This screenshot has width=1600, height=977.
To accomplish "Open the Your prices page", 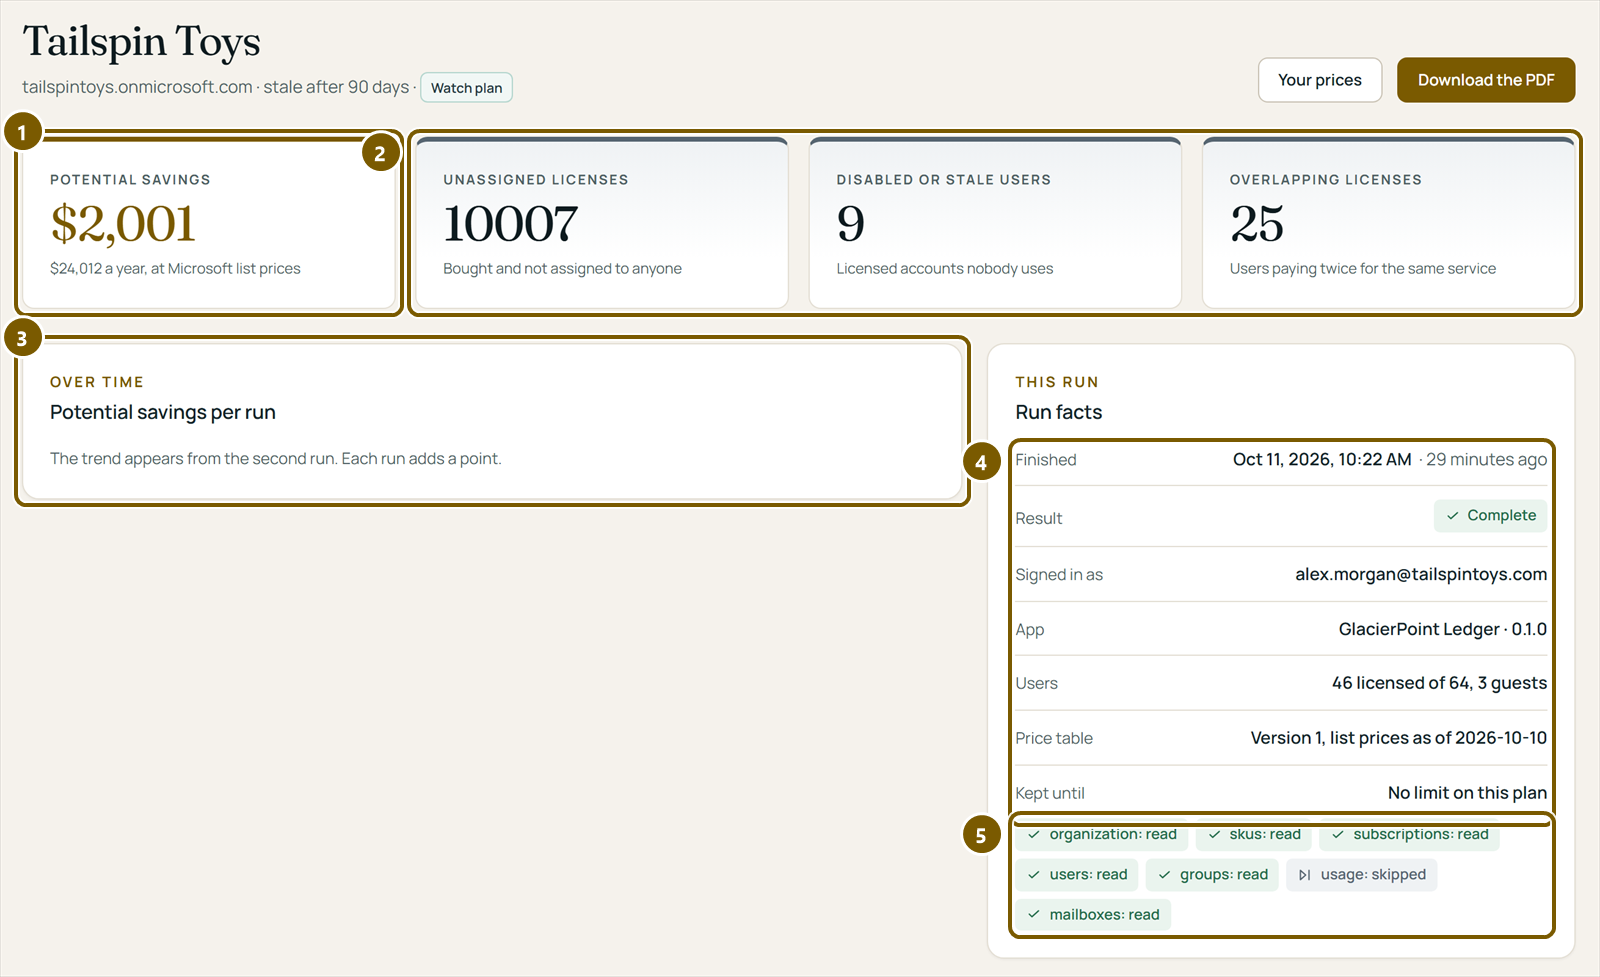I will (x=1320, y=80).
